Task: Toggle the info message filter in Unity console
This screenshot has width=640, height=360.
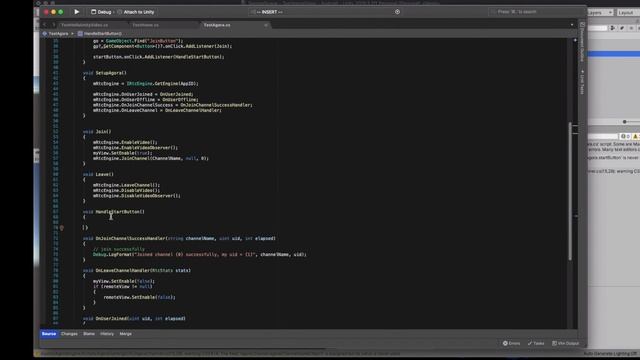Action: coord(624,136)
